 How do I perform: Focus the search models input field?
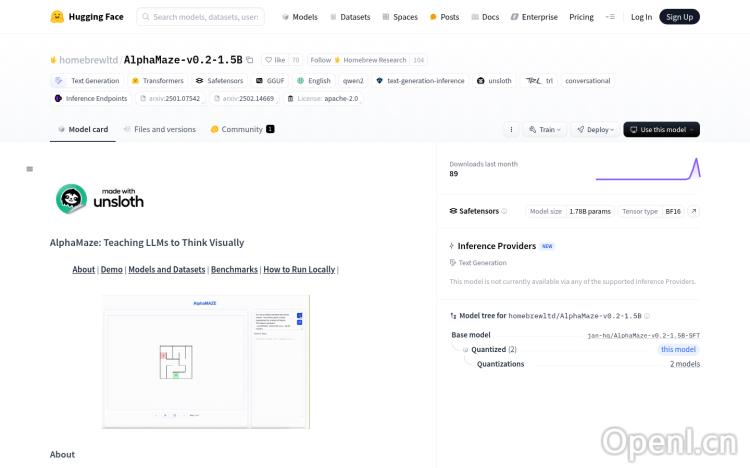[x=207, y=17]
